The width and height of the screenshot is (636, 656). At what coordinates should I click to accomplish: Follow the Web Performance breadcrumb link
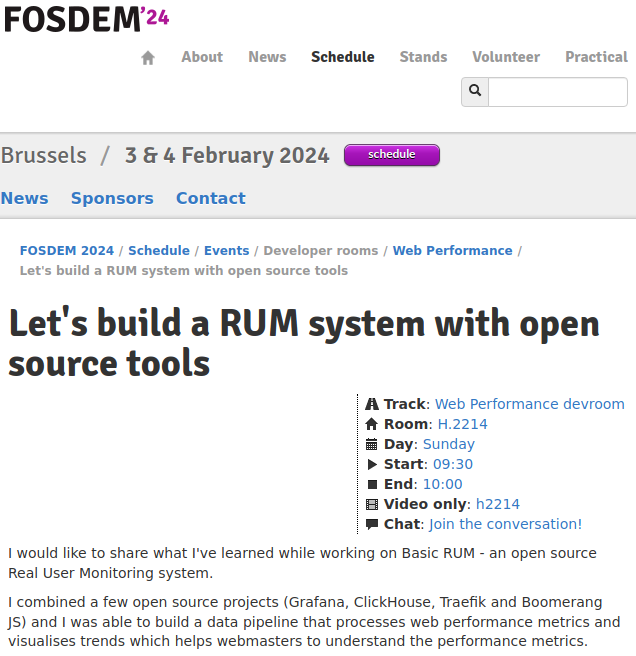coord(453,251)
